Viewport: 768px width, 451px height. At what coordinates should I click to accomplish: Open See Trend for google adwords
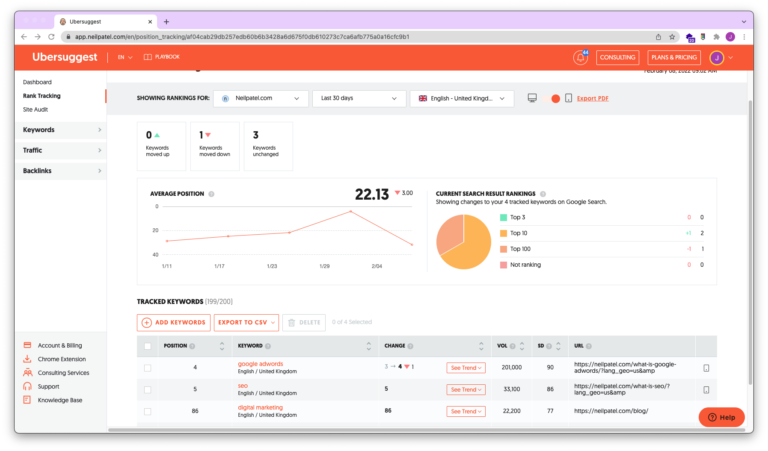(x=466, y=368)
